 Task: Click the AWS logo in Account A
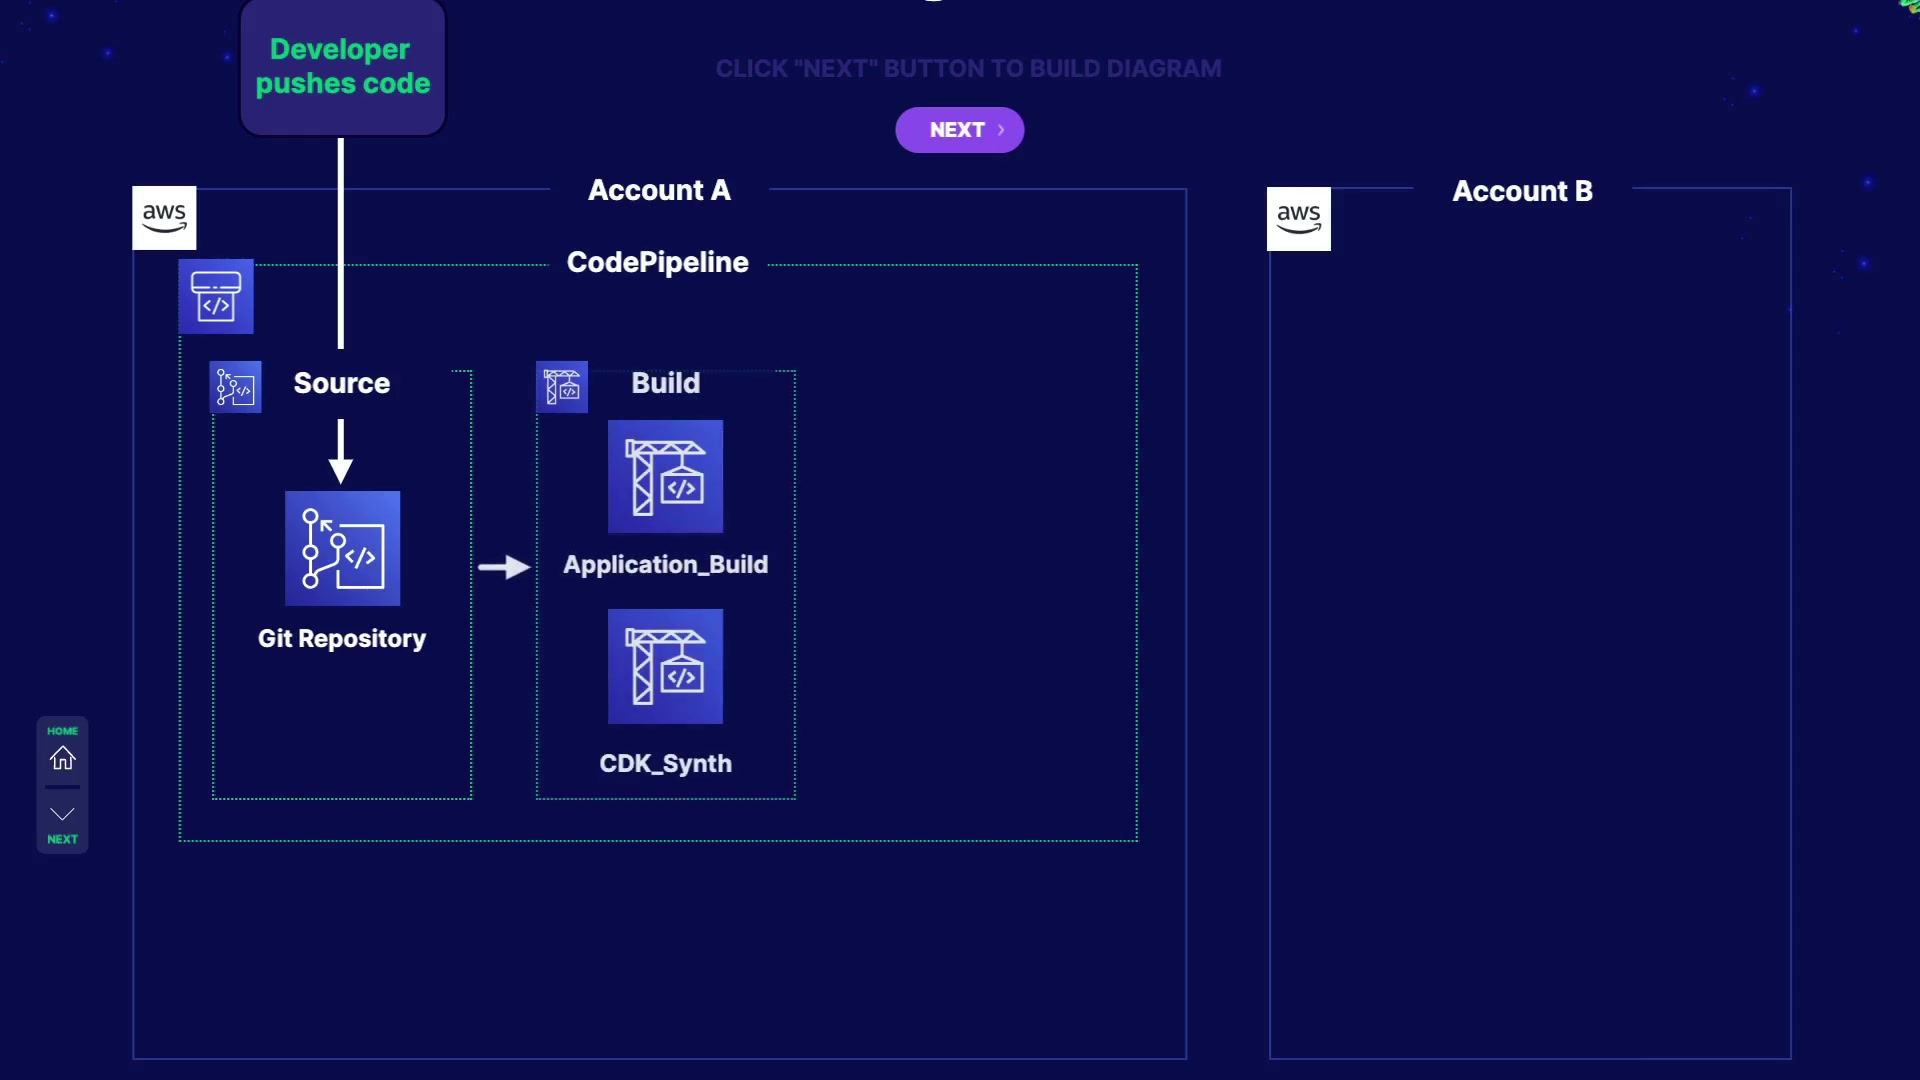click(x=164, y=217)
